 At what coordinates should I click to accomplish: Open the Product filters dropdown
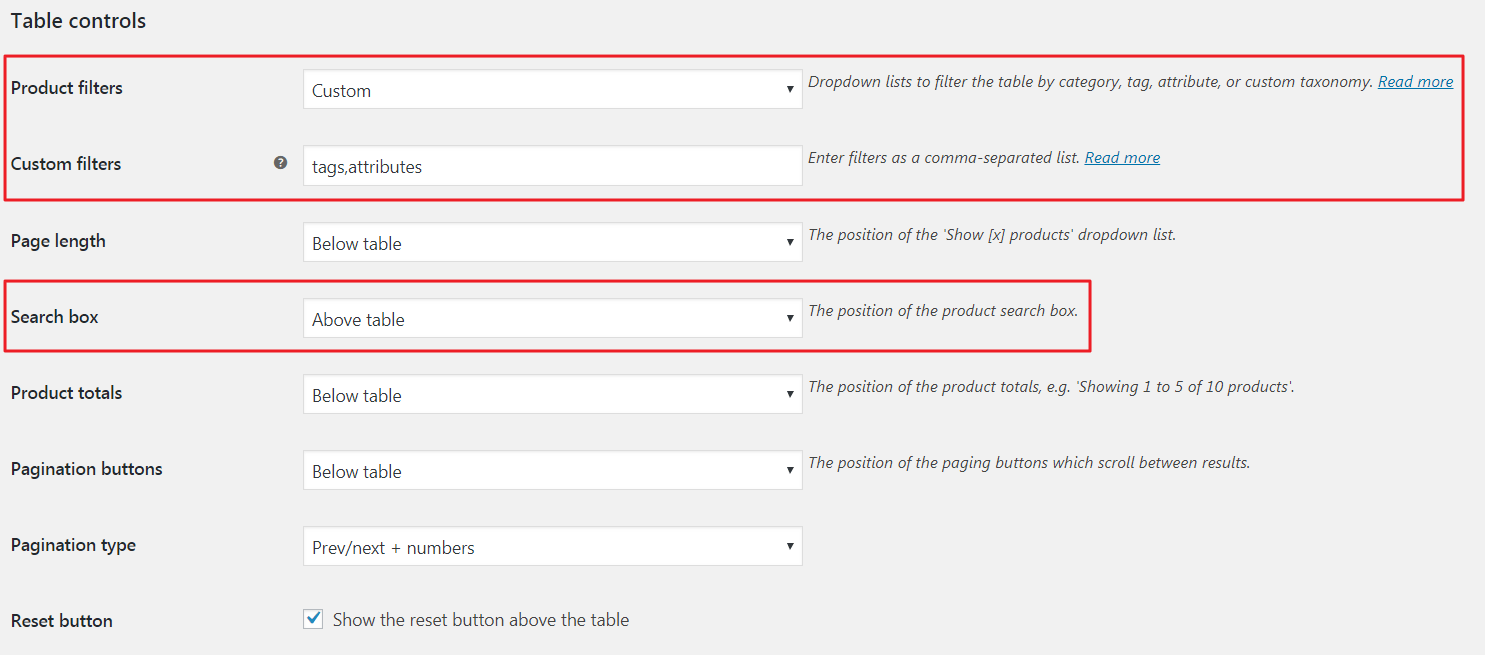pyautogui.click(x=552, y=90)
